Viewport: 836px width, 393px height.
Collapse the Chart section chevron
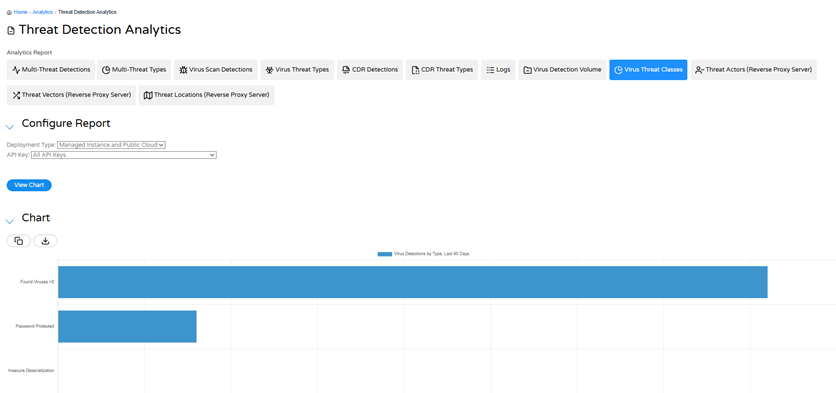[x=10, y=221]
